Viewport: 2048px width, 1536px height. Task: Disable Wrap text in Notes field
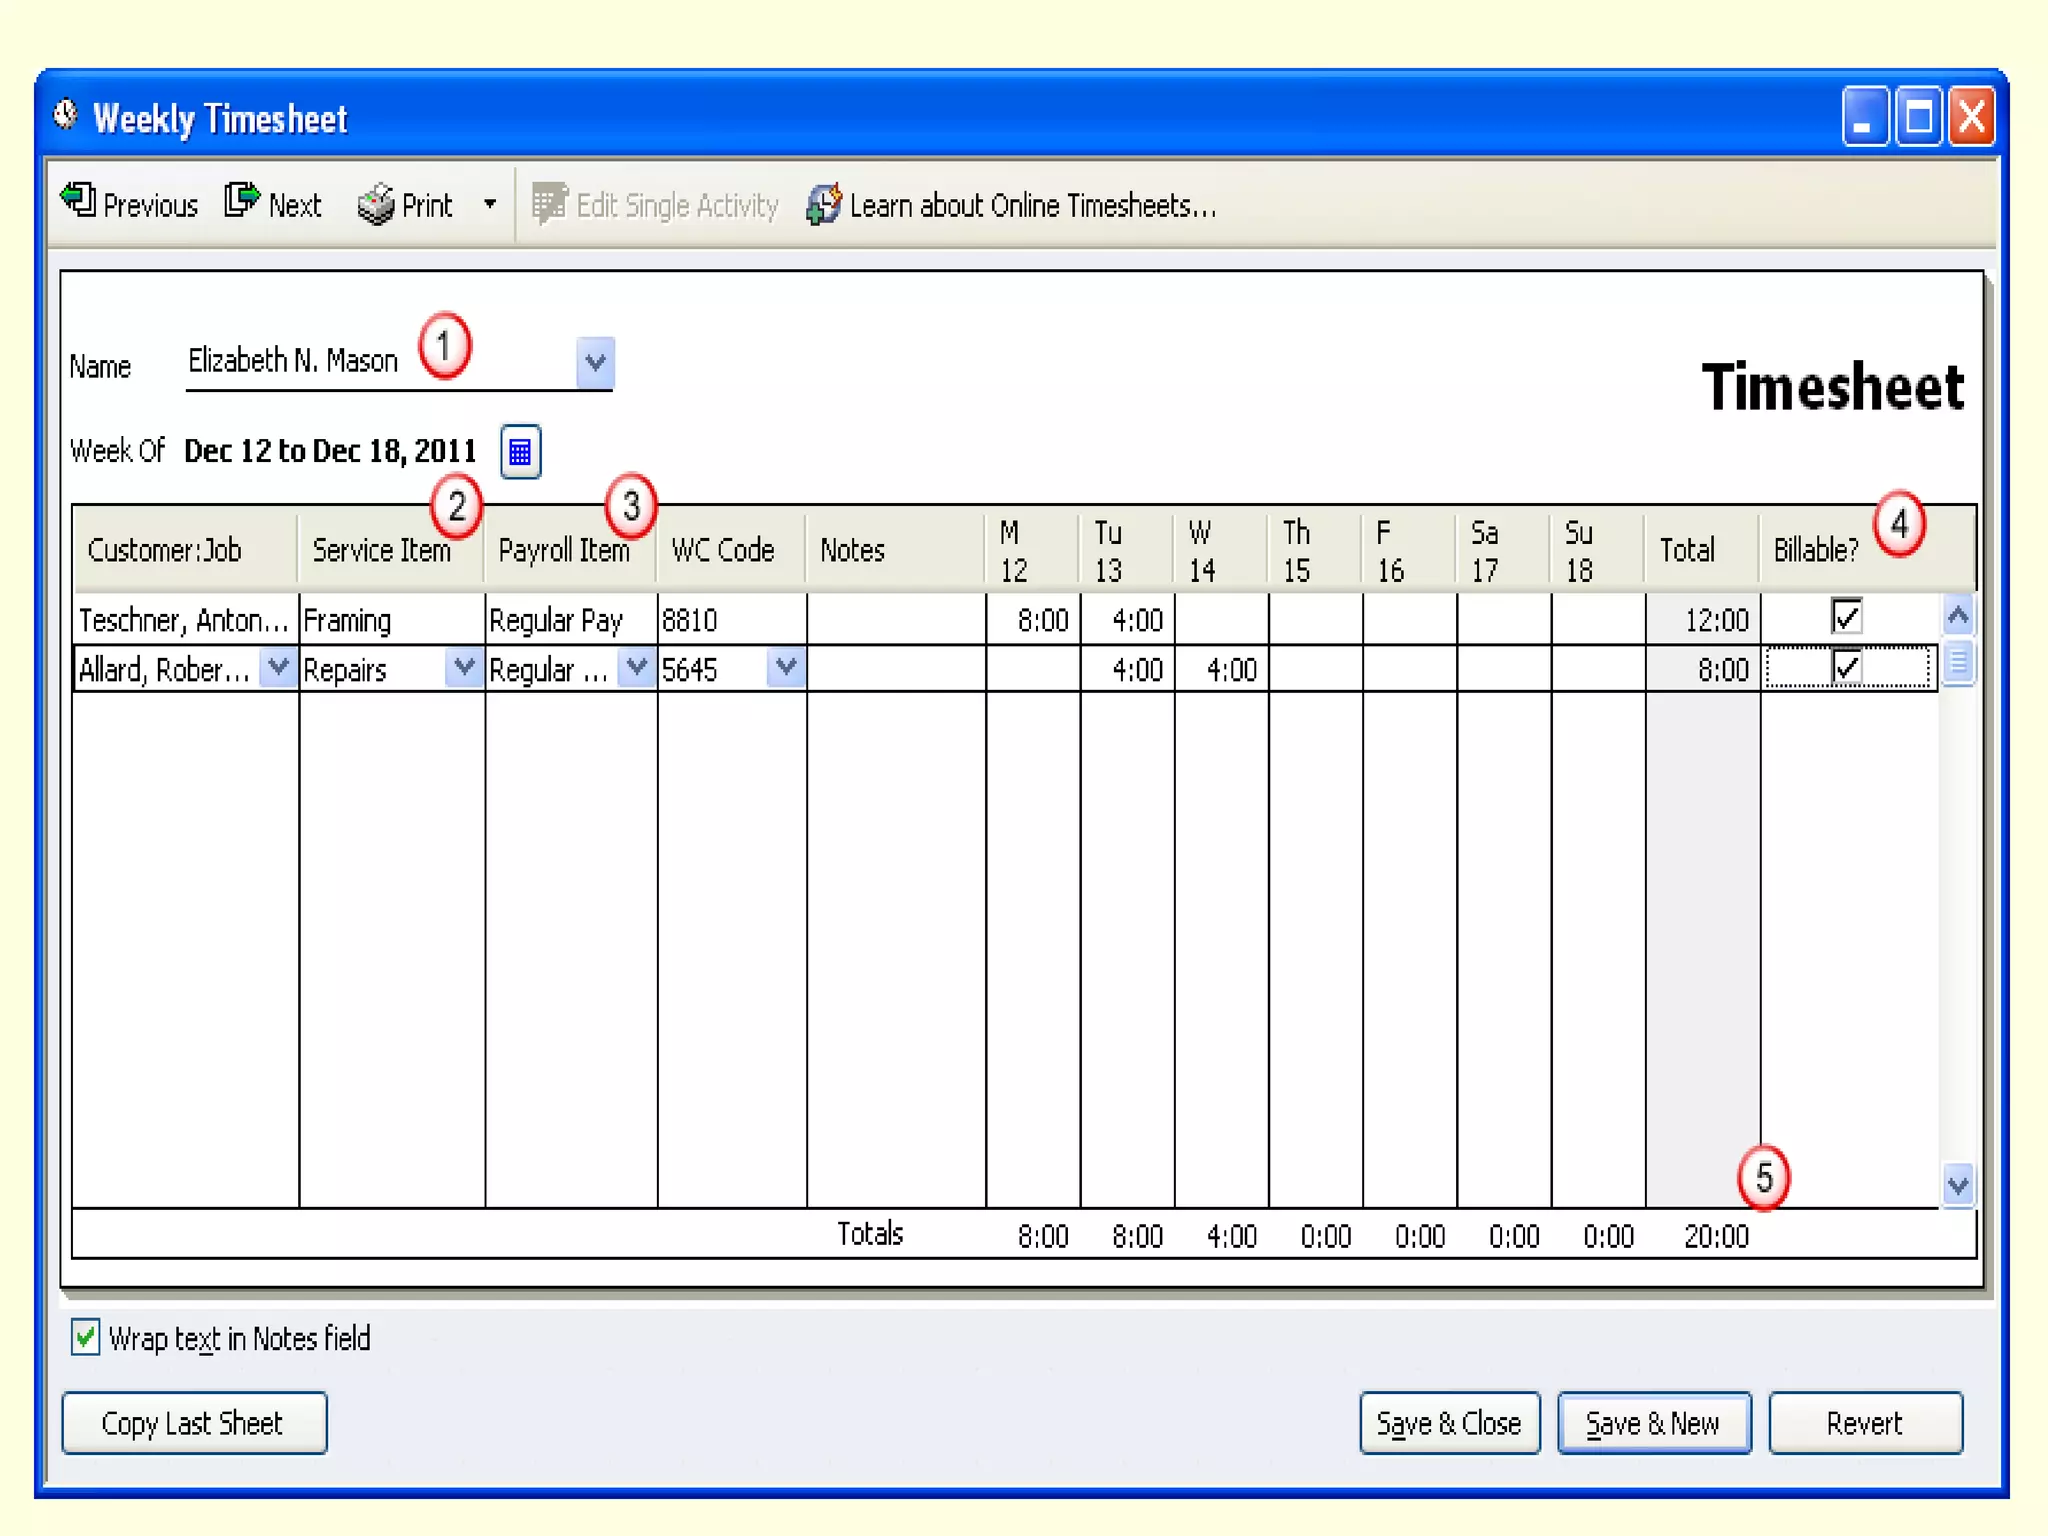86,1338
